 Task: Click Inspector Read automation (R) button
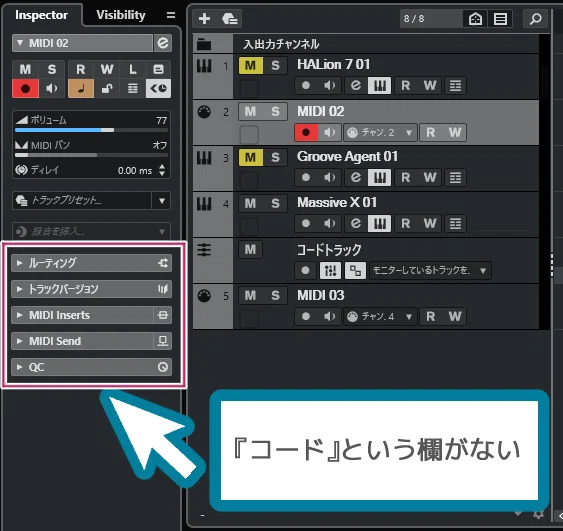pos(81,69)
